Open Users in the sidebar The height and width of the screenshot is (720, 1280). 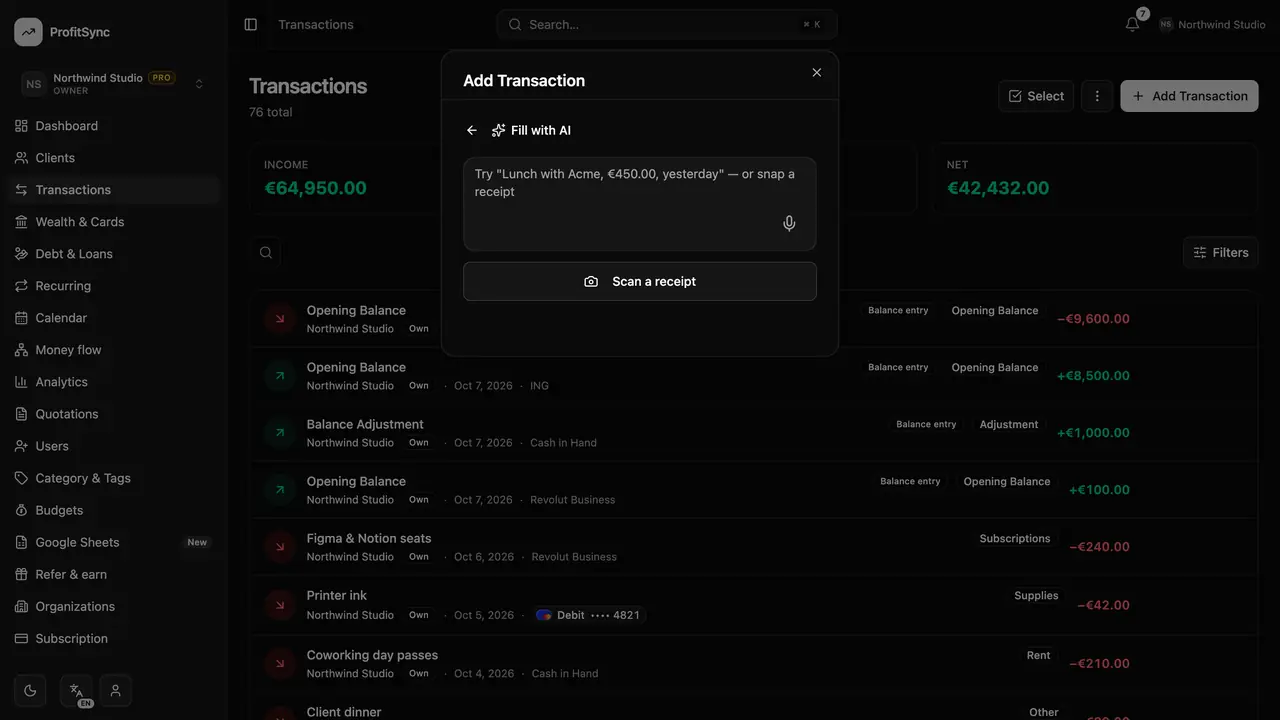click(x=113, y=446)
